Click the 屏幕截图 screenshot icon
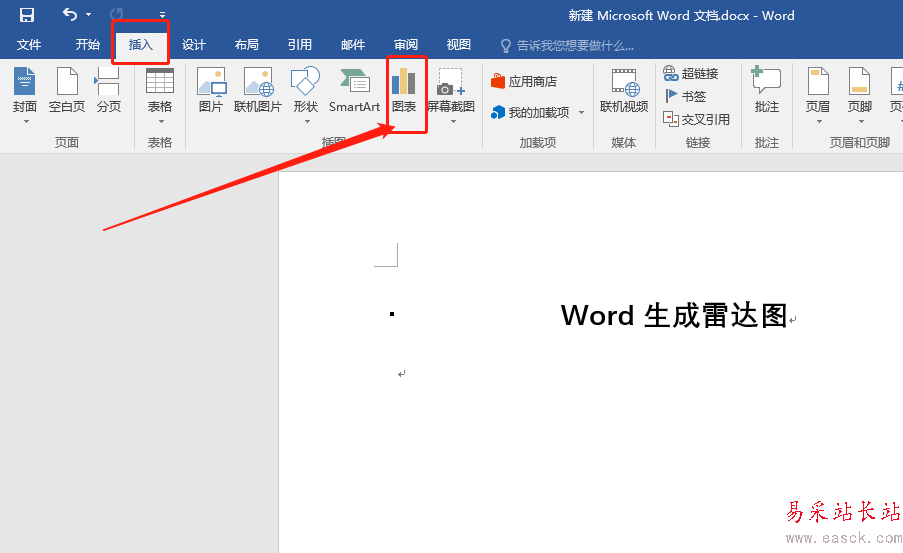 click(x=452, y=81)
